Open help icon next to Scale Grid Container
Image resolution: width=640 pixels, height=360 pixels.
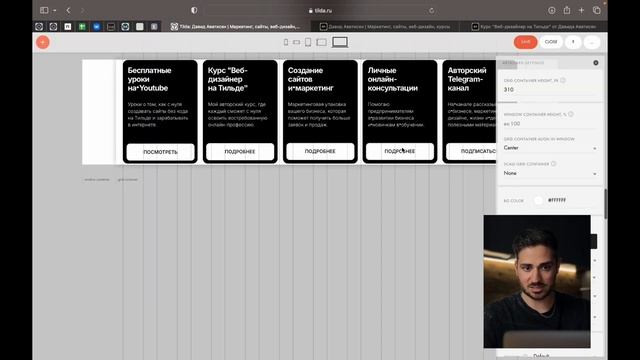553,164
